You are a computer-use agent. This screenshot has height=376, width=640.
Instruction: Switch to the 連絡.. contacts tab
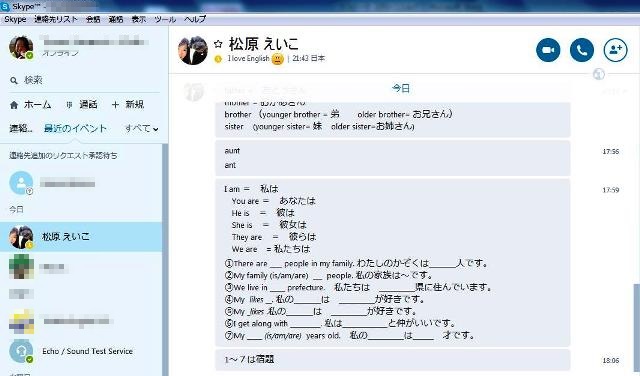(x=21, y=129)
